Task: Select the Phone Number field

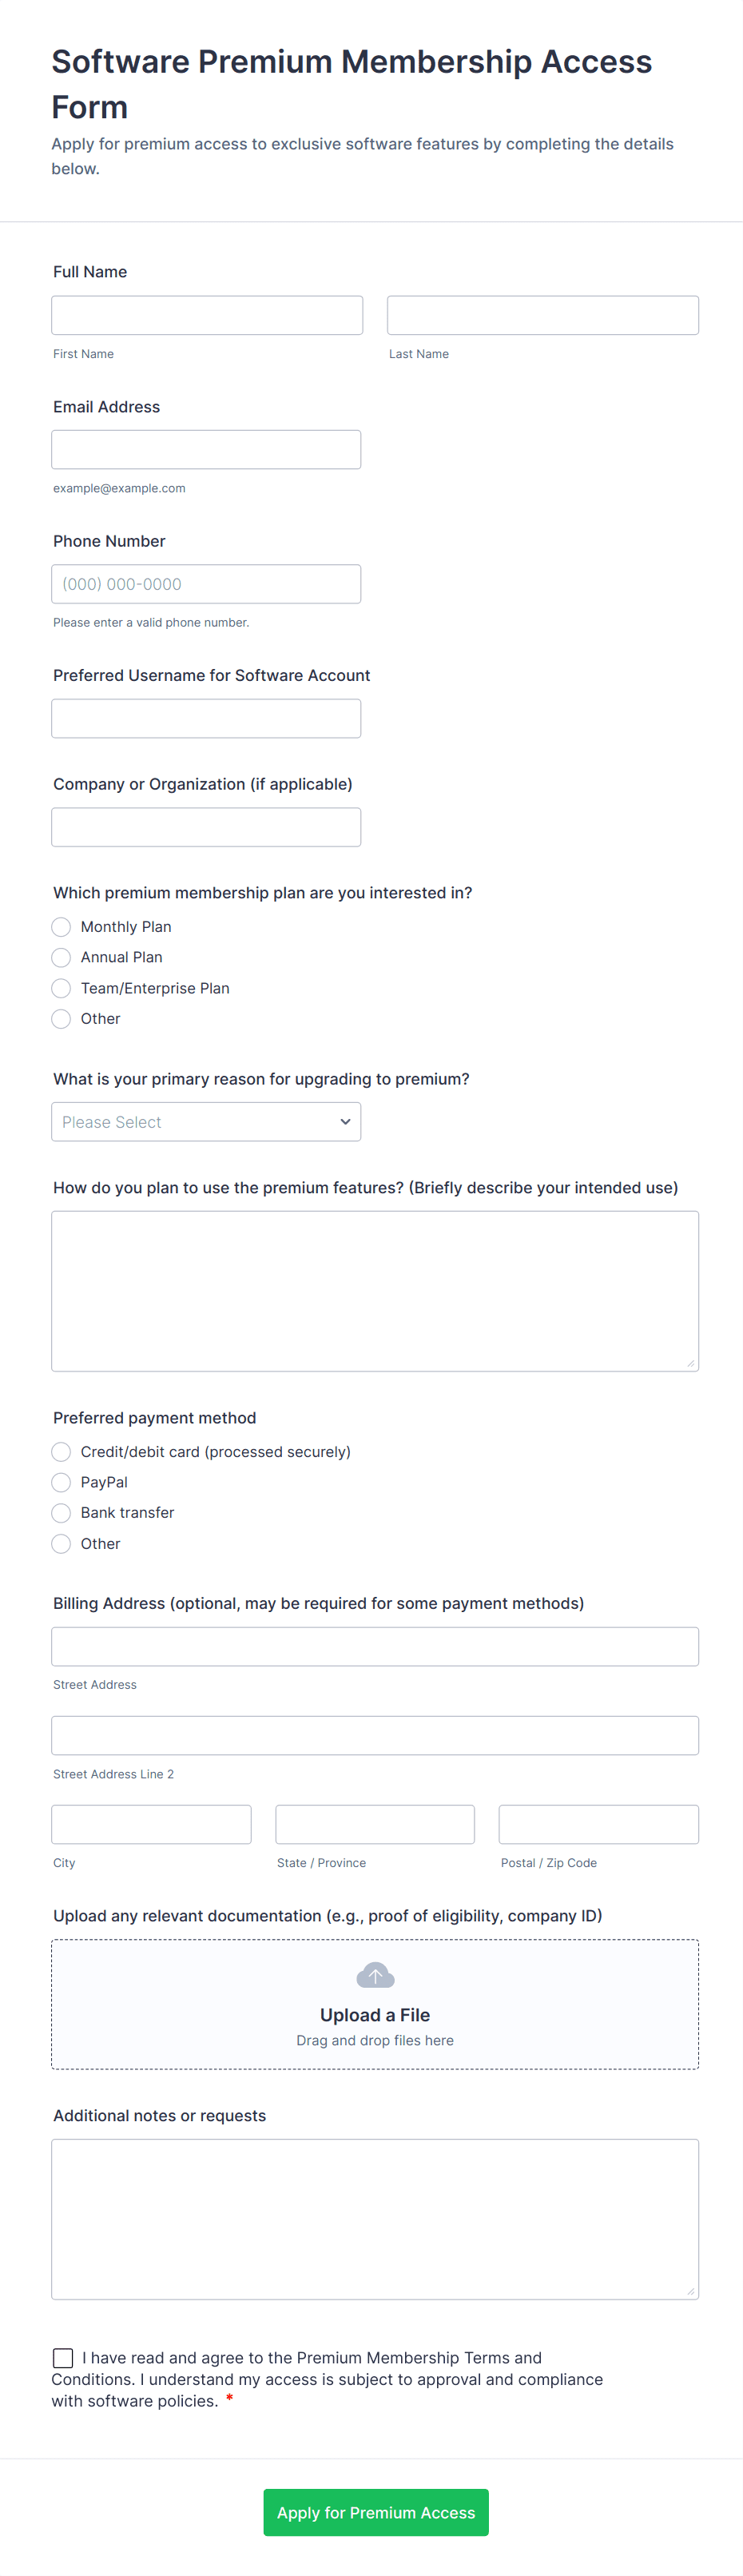Action: [x=206, y=583]
